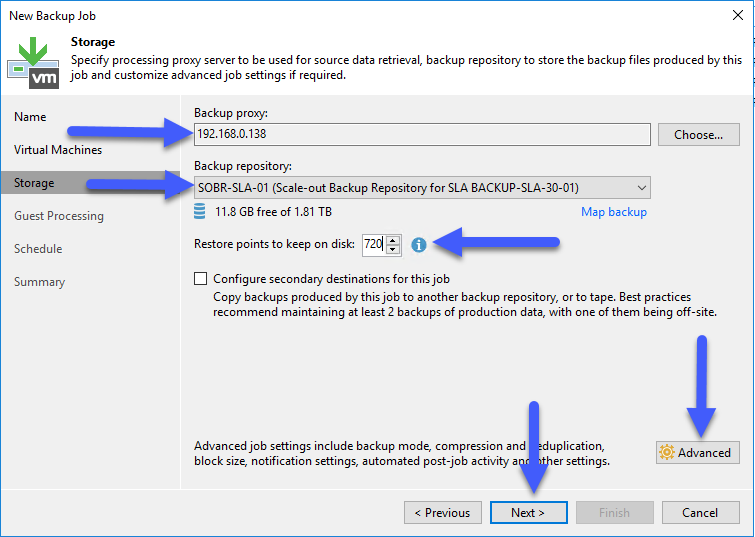Click the < Previous button
The width and height of the screenshot is (755, 537).
pos(443,512)
